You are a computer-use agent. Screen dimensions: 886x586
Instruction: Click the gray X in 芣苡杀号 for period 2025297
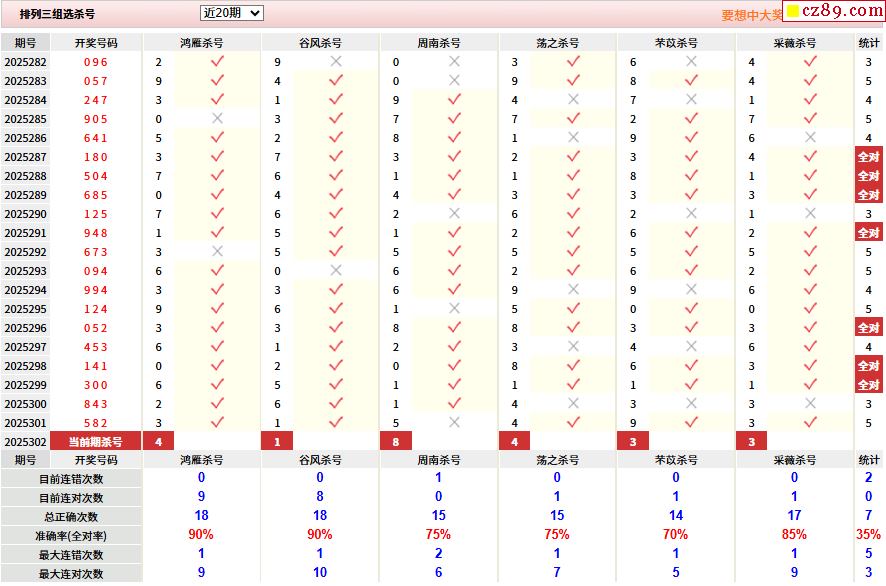[691, 346]
